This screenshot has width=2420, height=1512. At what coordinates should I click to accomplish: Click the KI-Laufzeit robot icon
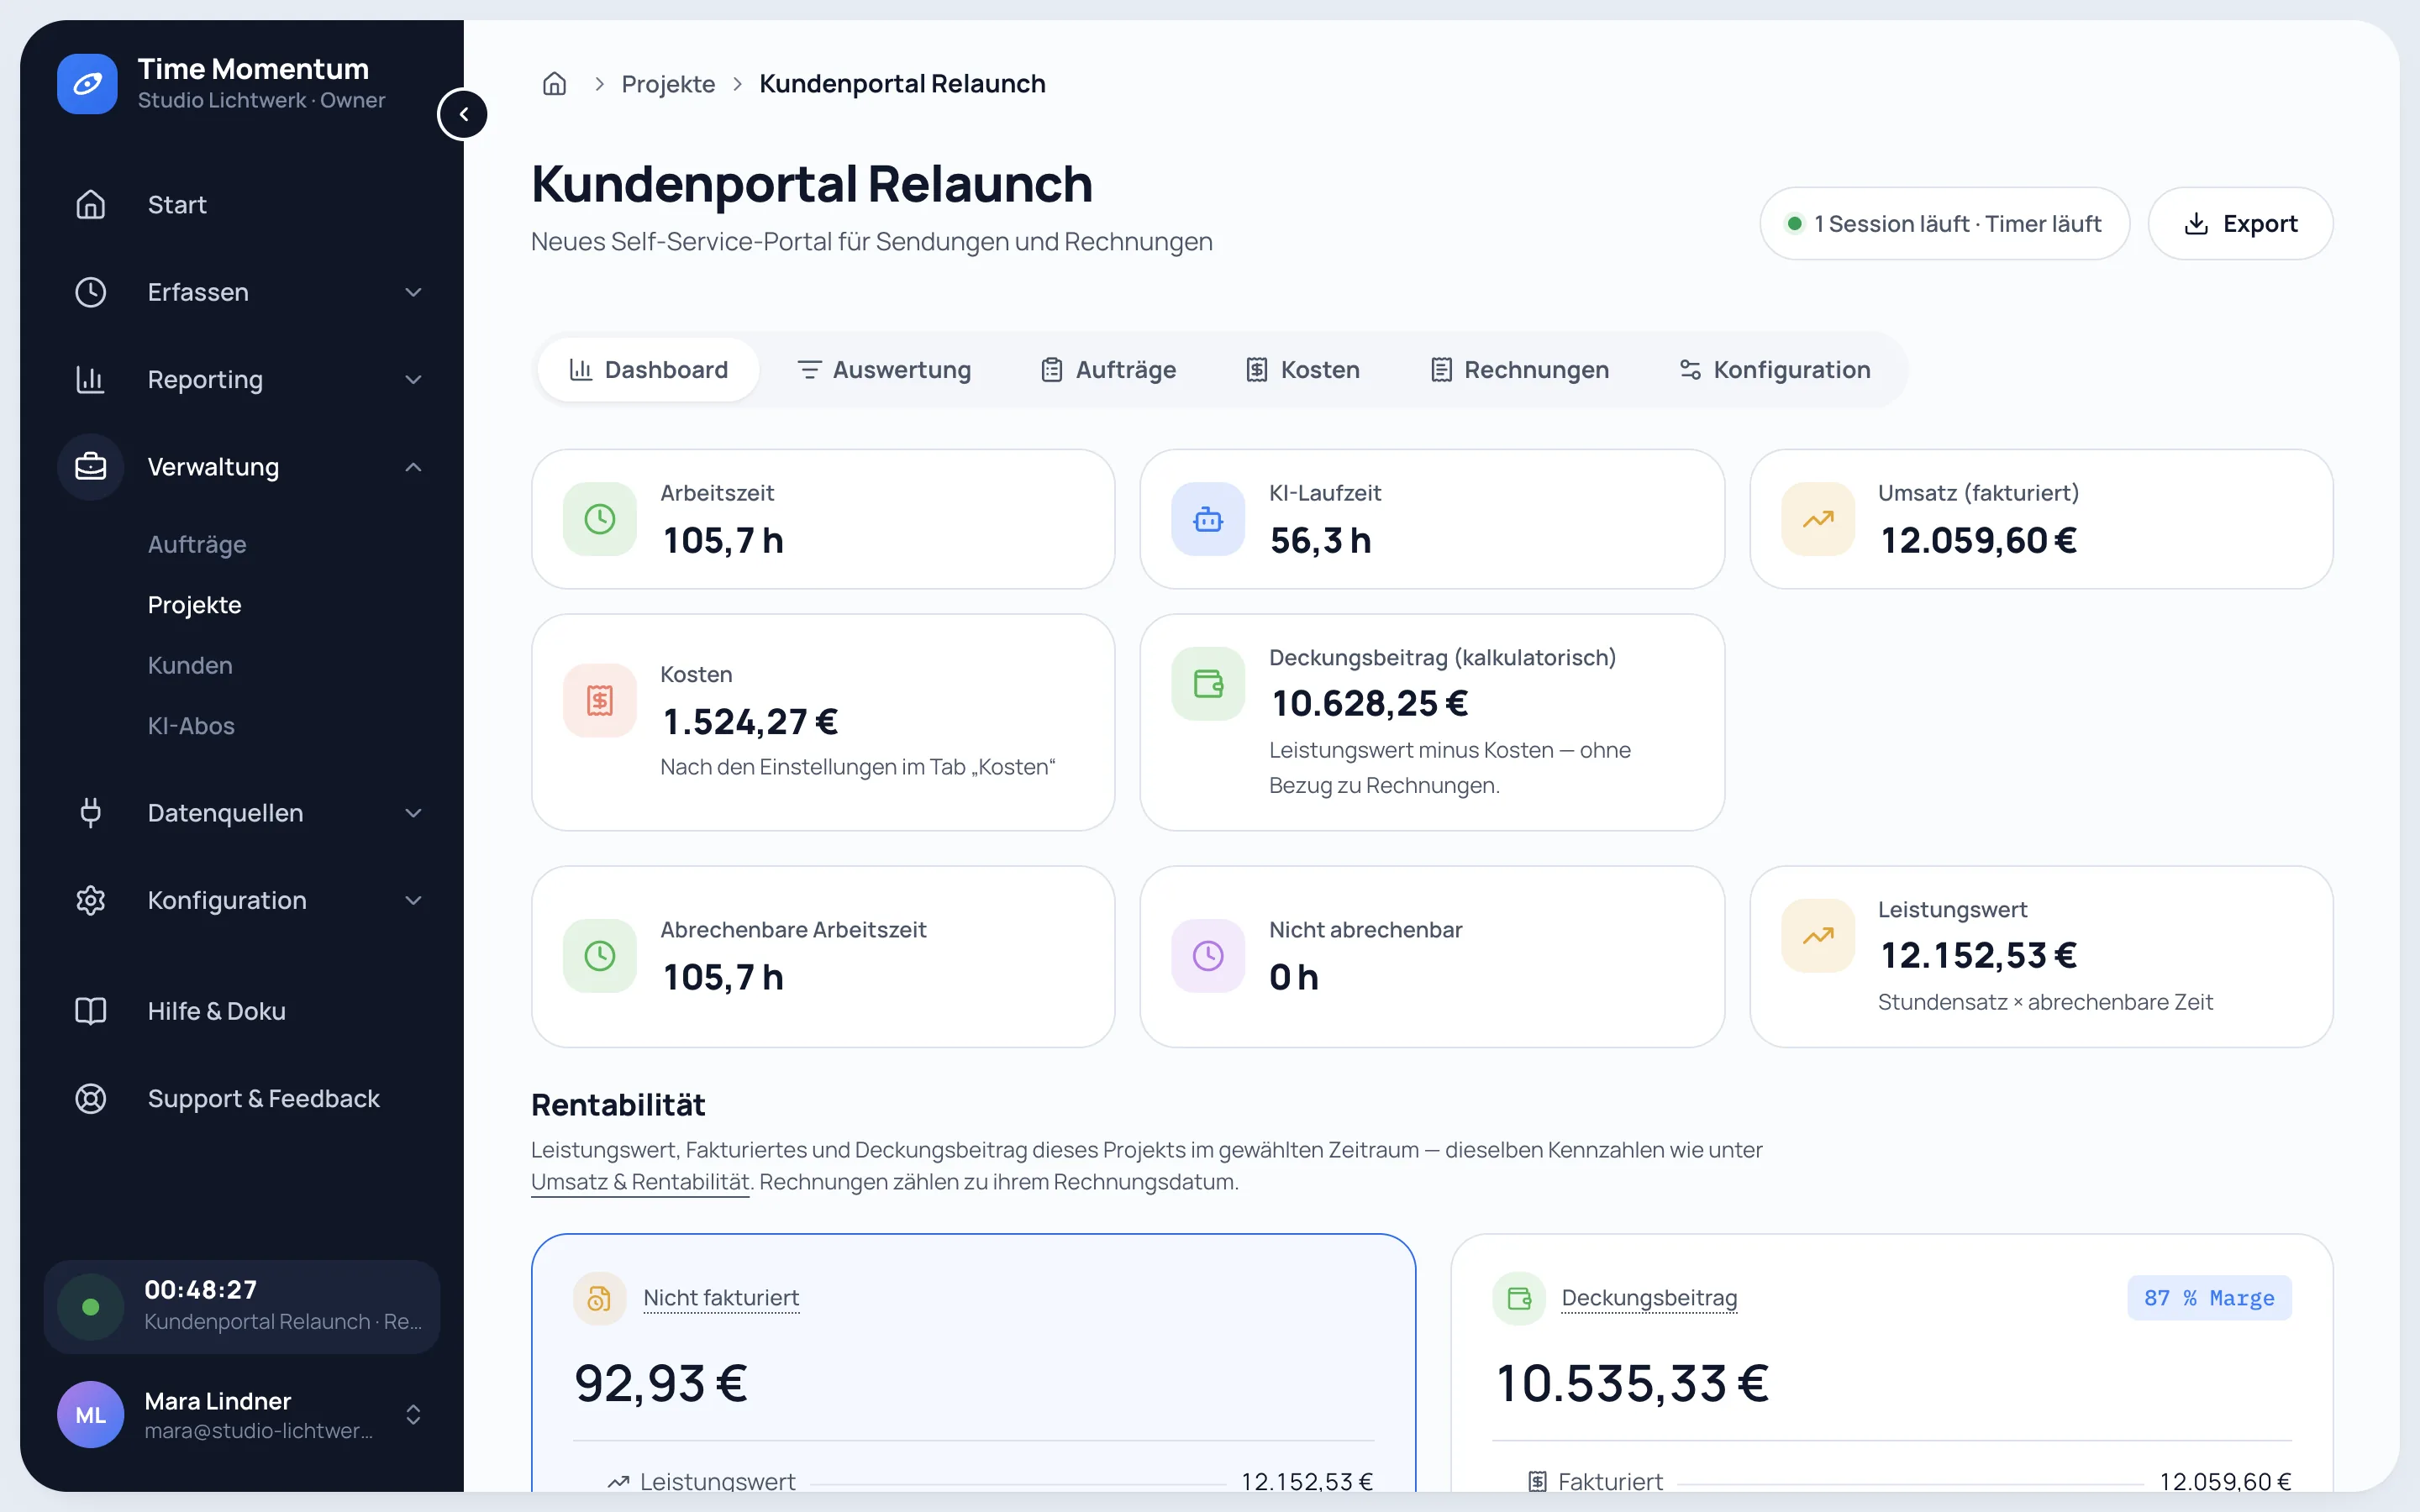tap(1208, 519)
